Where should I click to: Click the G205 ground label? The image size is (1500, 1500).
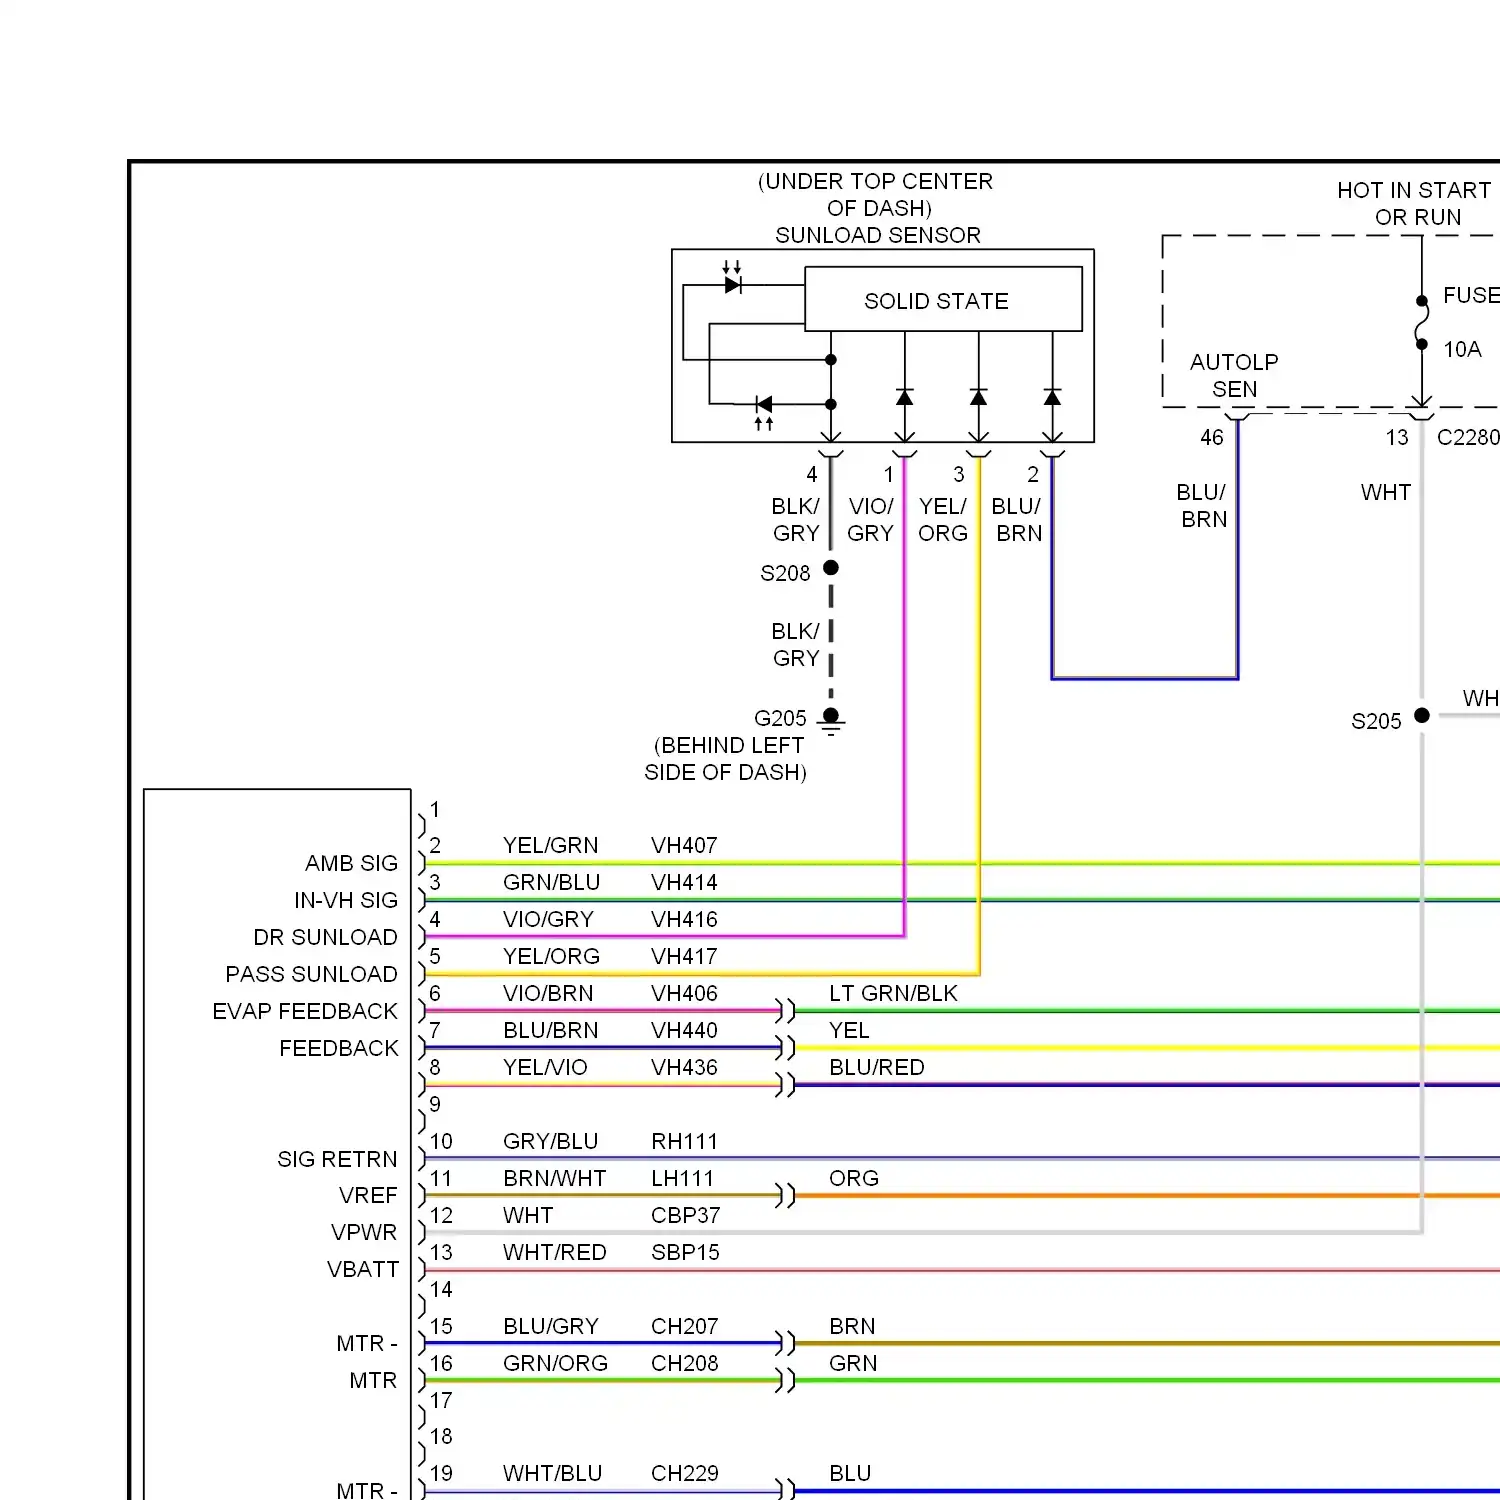point(780,718)
